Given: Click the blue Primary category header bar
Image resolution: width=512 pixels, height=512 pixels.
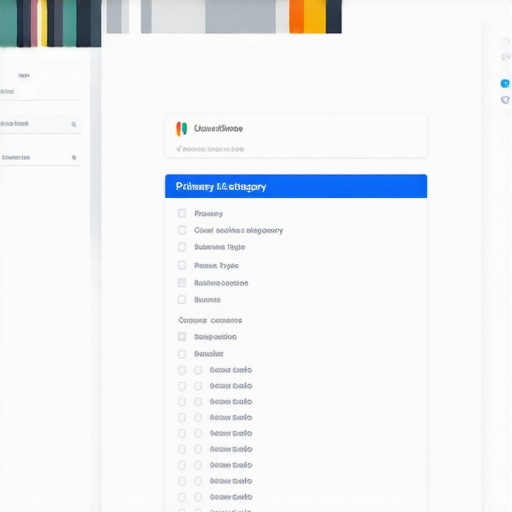Looking at the screenshot, I should [296, 186].
